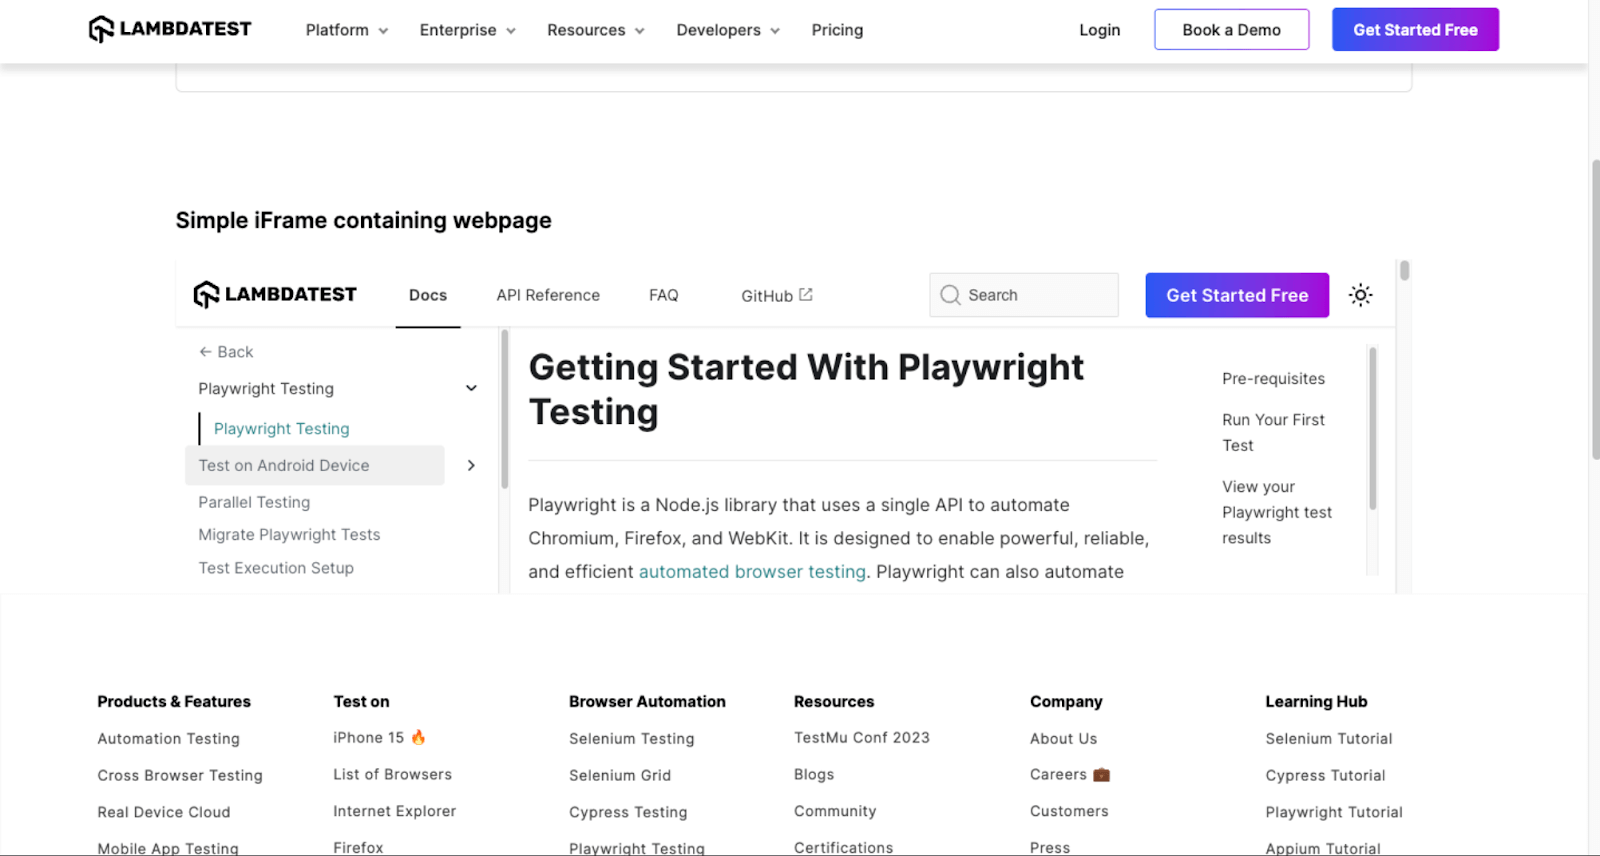Click the GitHub external link icon
The width and height of the screenshot is (1600, 856).
(806, 294)
